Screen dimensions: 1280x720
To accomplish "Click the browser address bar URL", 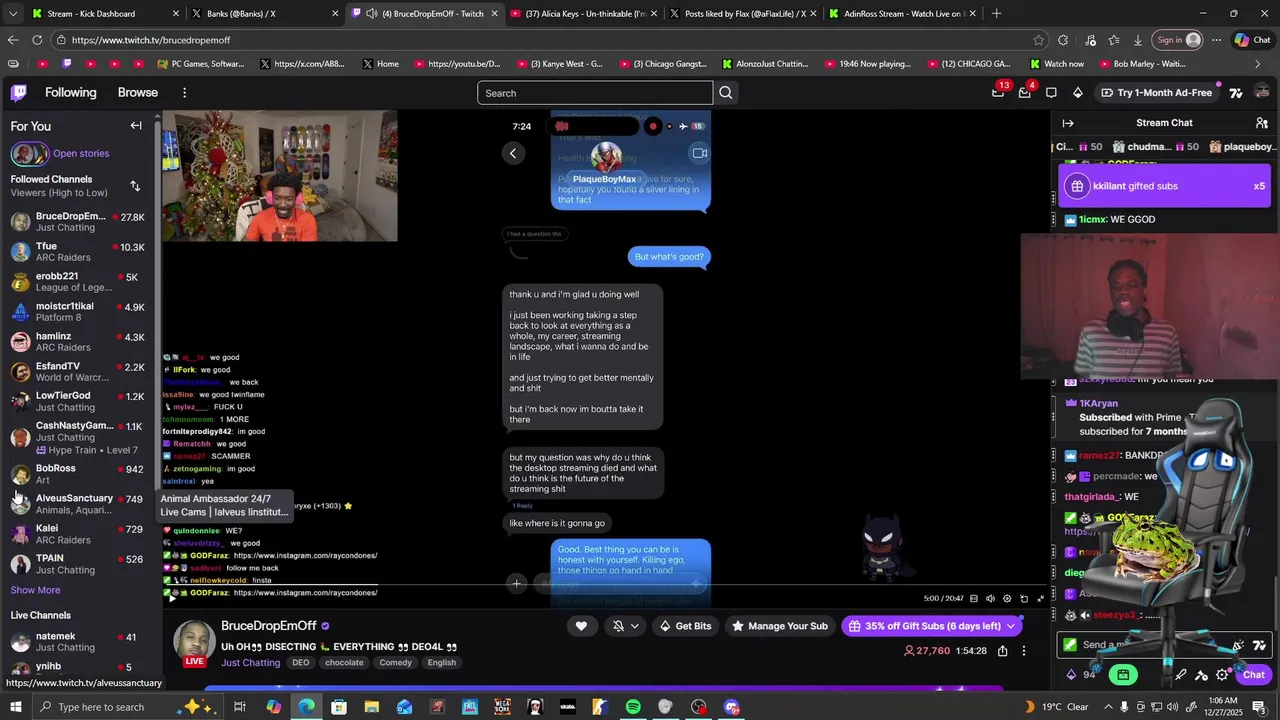I will tap(151, 40).
